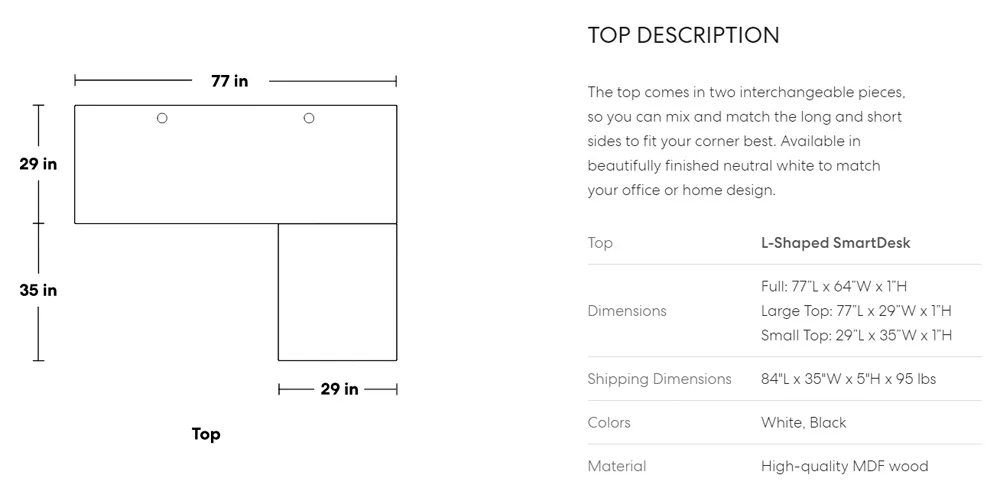The height and width of the screenshot is (501, 1000).
Task: Click the small lower desk top shape
Action: (x=337, y=292)
